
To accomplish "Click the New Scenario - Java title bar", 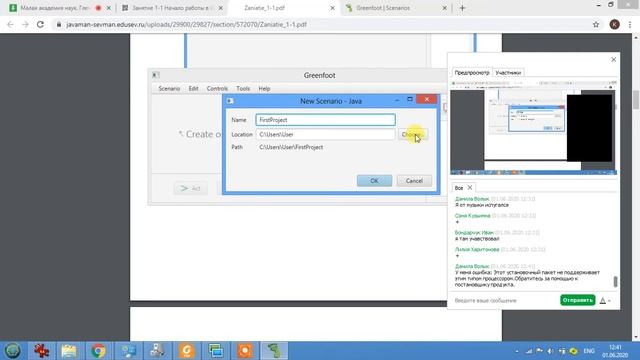I will [x=331, y=101].
